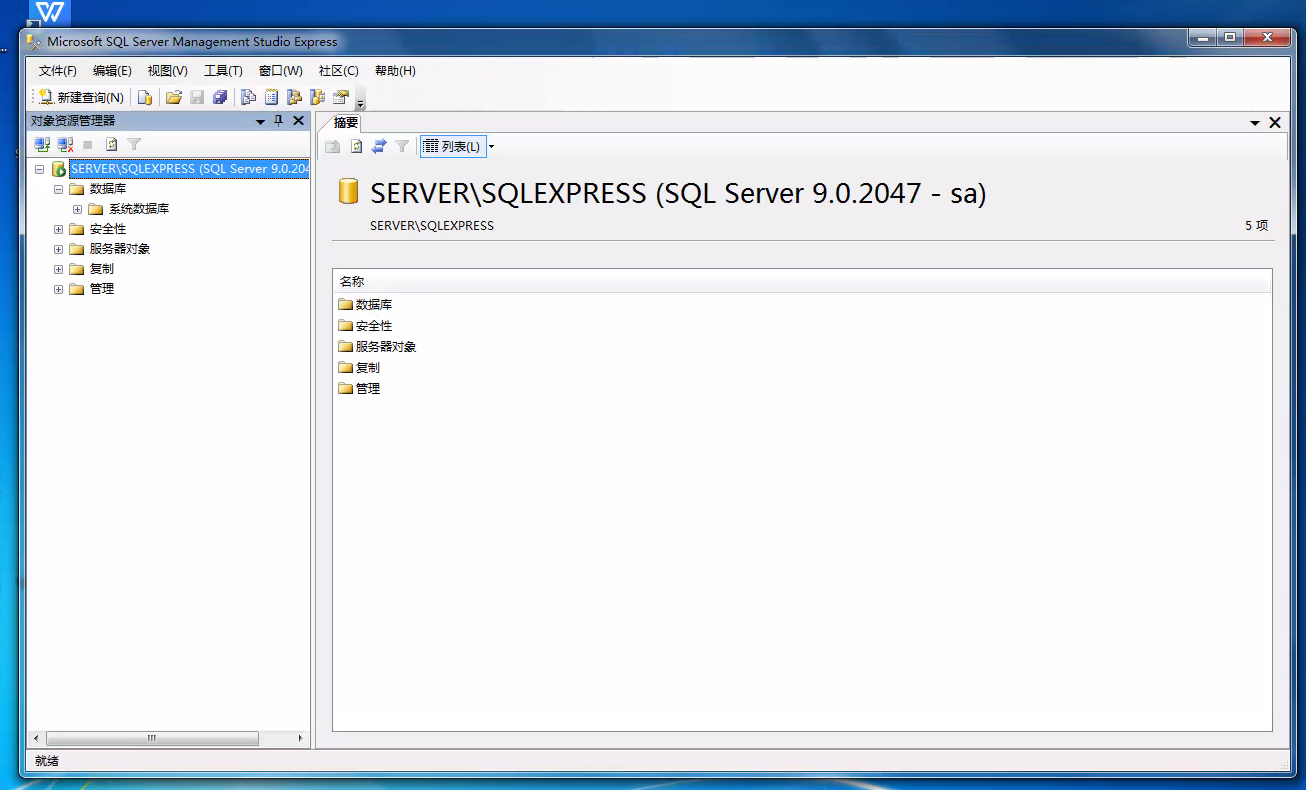Screen dimensions: 1306x790
Task: Close the 摘要 document tab
Action: tap(1275, 122)
